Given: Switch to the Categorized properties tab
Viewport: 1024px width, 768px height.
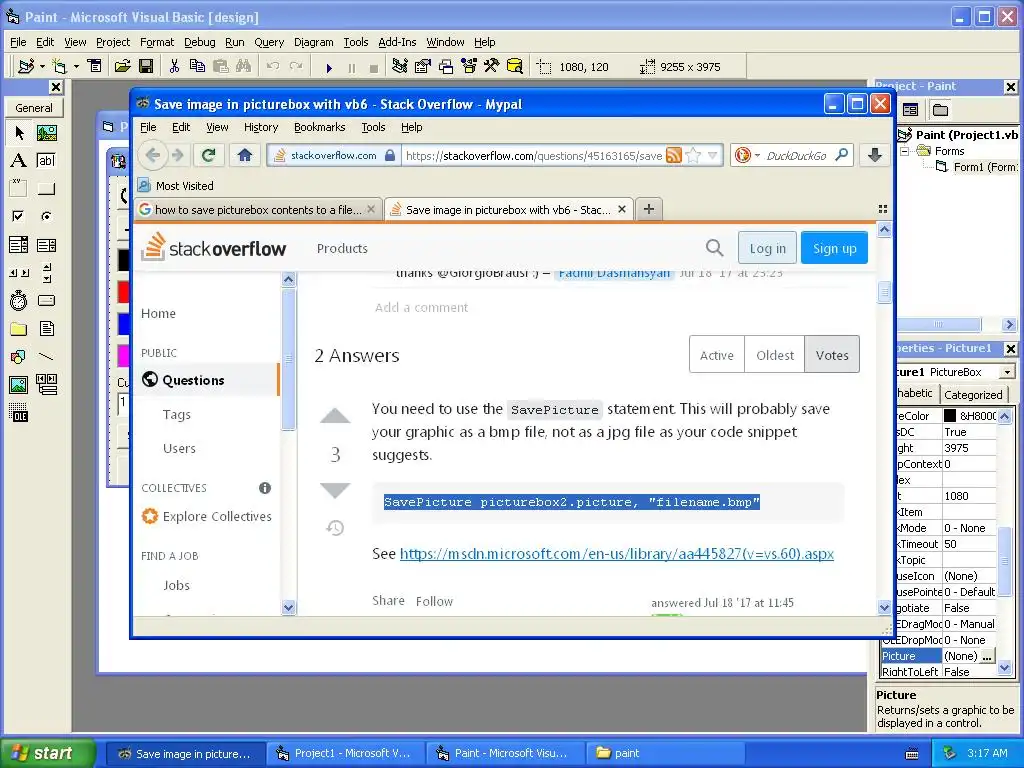Looking at the screenshot, I should [973, 394].
